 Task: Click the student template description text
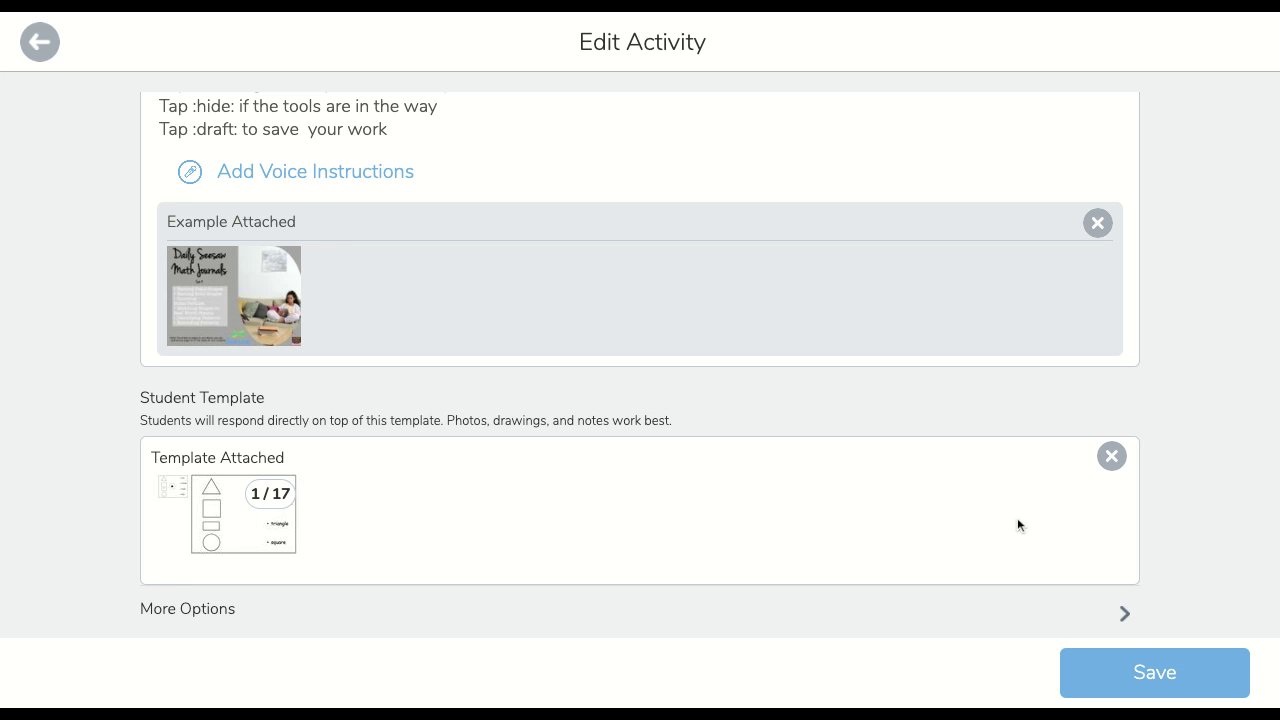pos(405,421)
